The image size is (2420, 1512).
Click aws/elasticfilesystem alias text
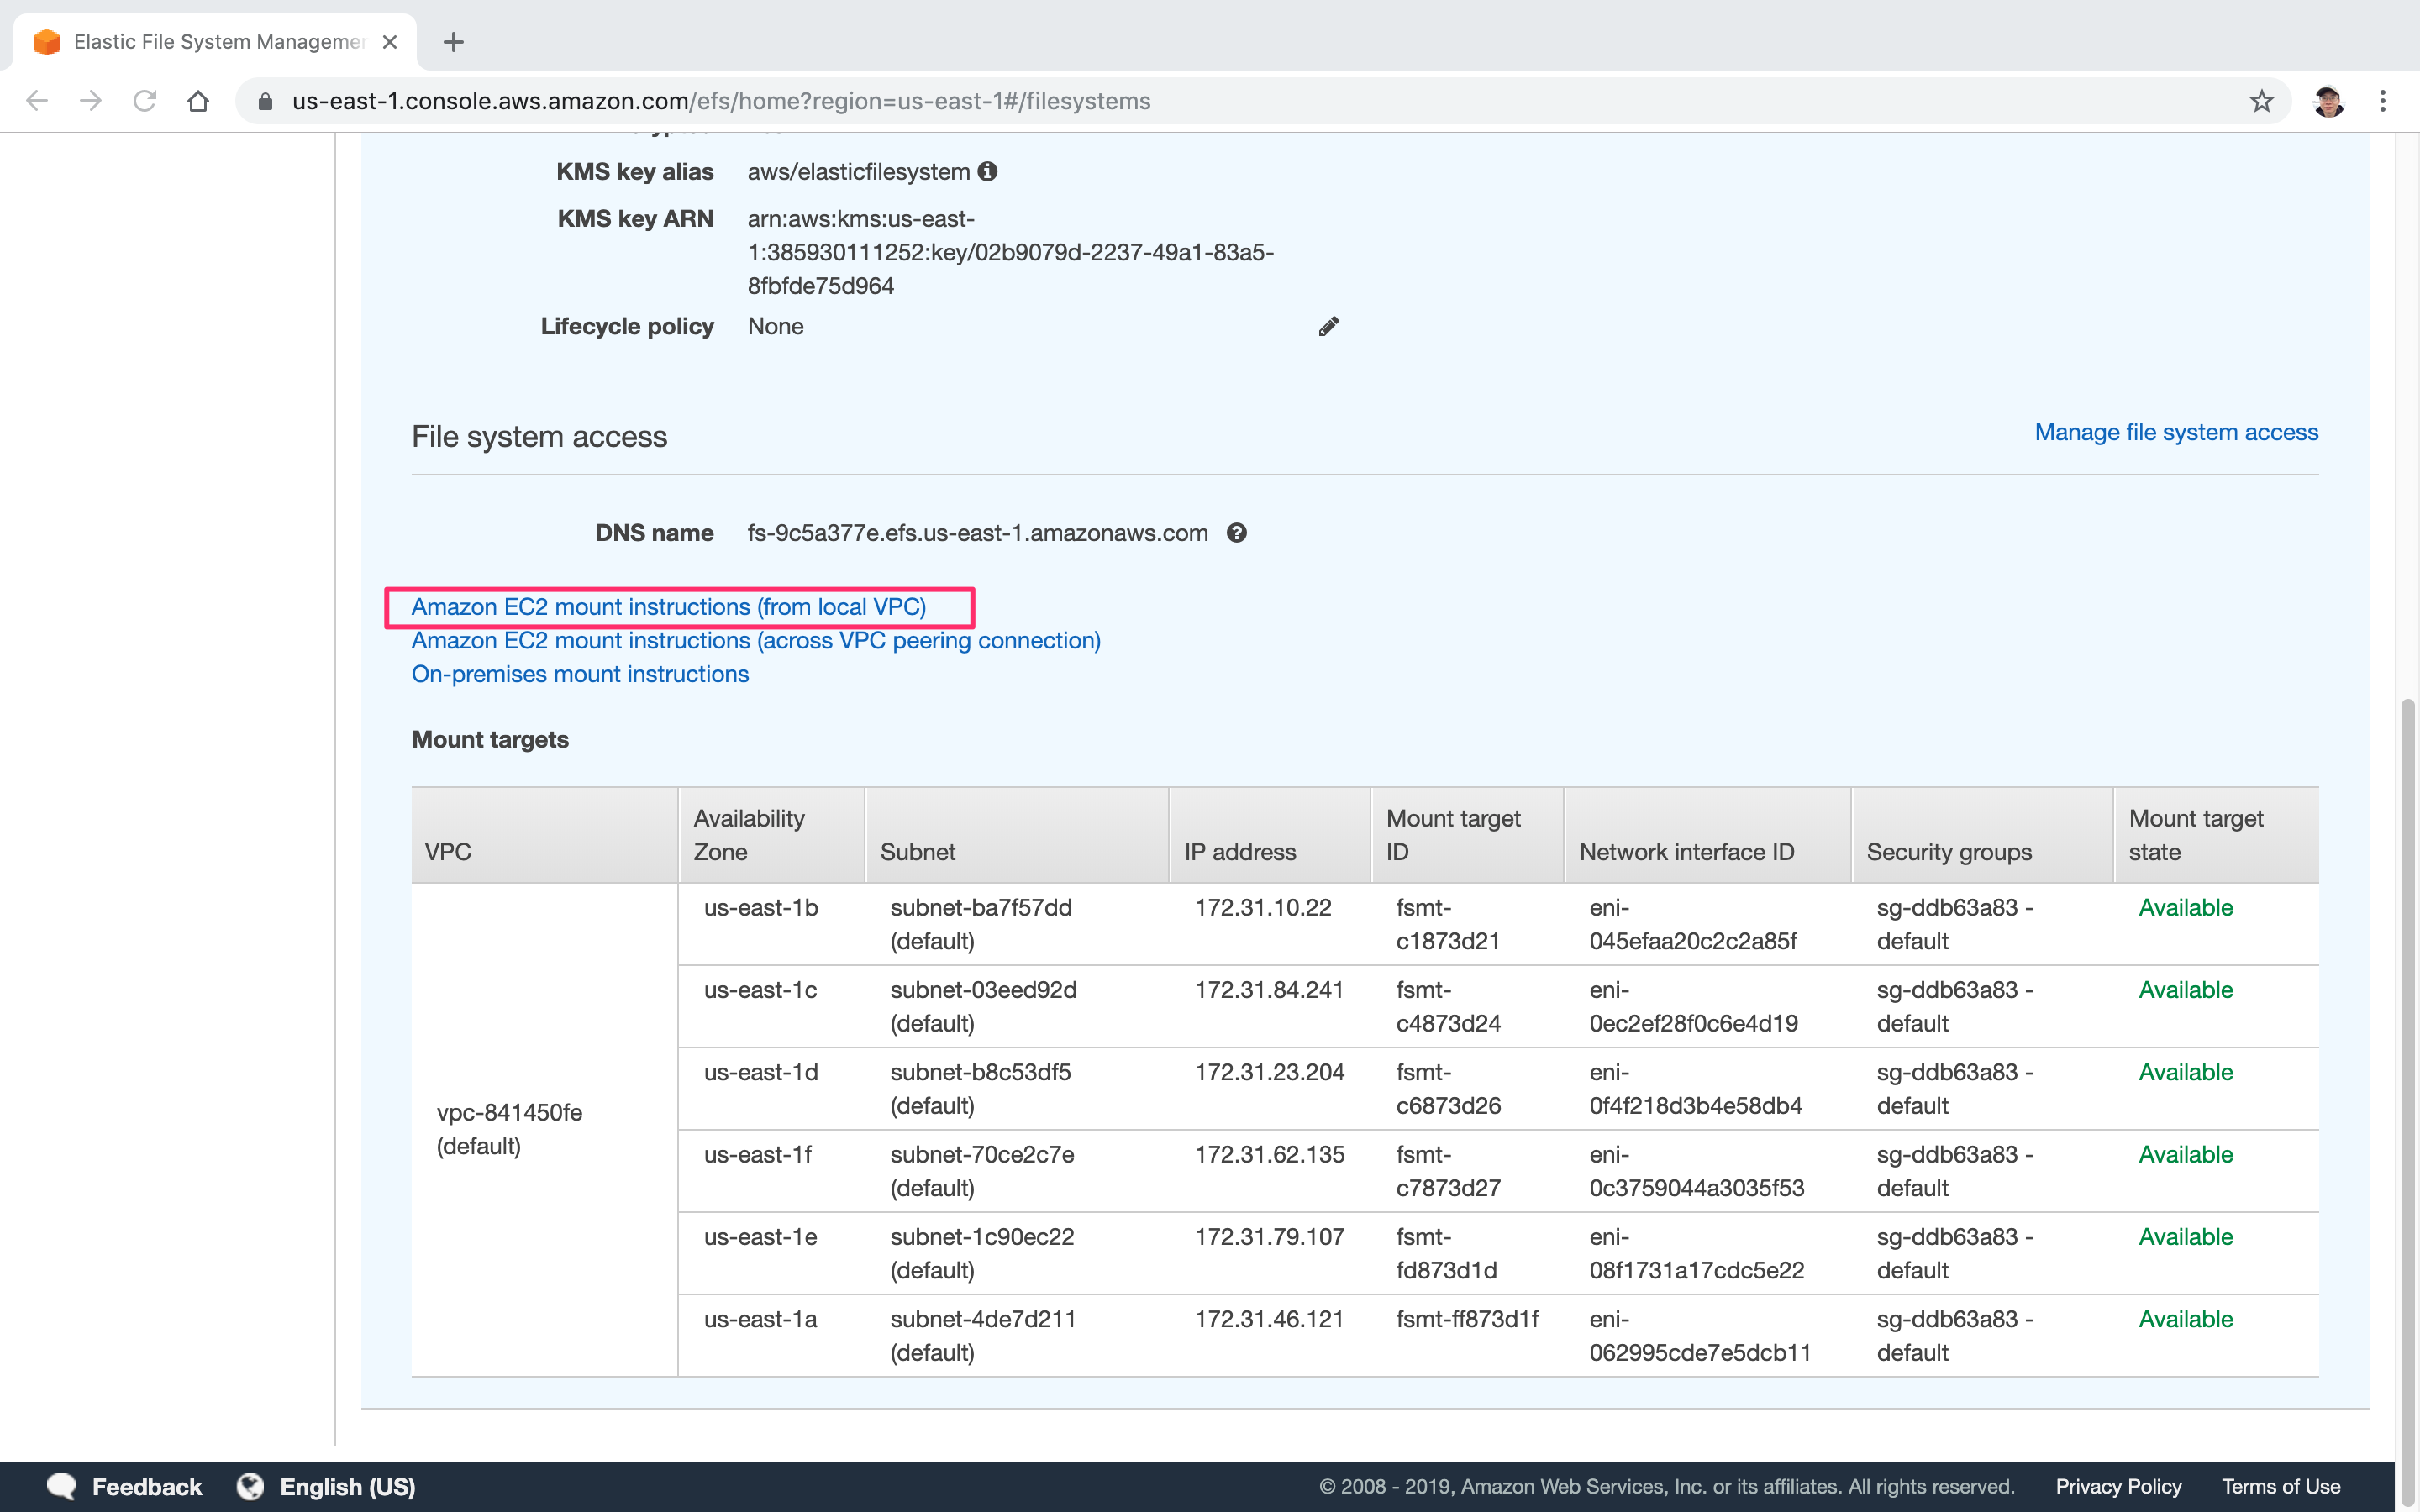pyautogui.click(x=858, y=172)
